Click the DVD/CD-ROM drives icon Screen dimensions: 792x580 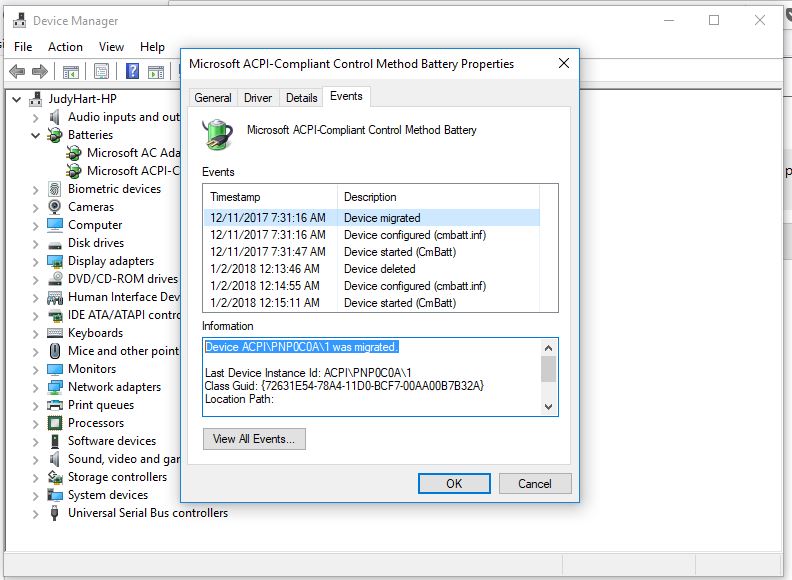55,279
